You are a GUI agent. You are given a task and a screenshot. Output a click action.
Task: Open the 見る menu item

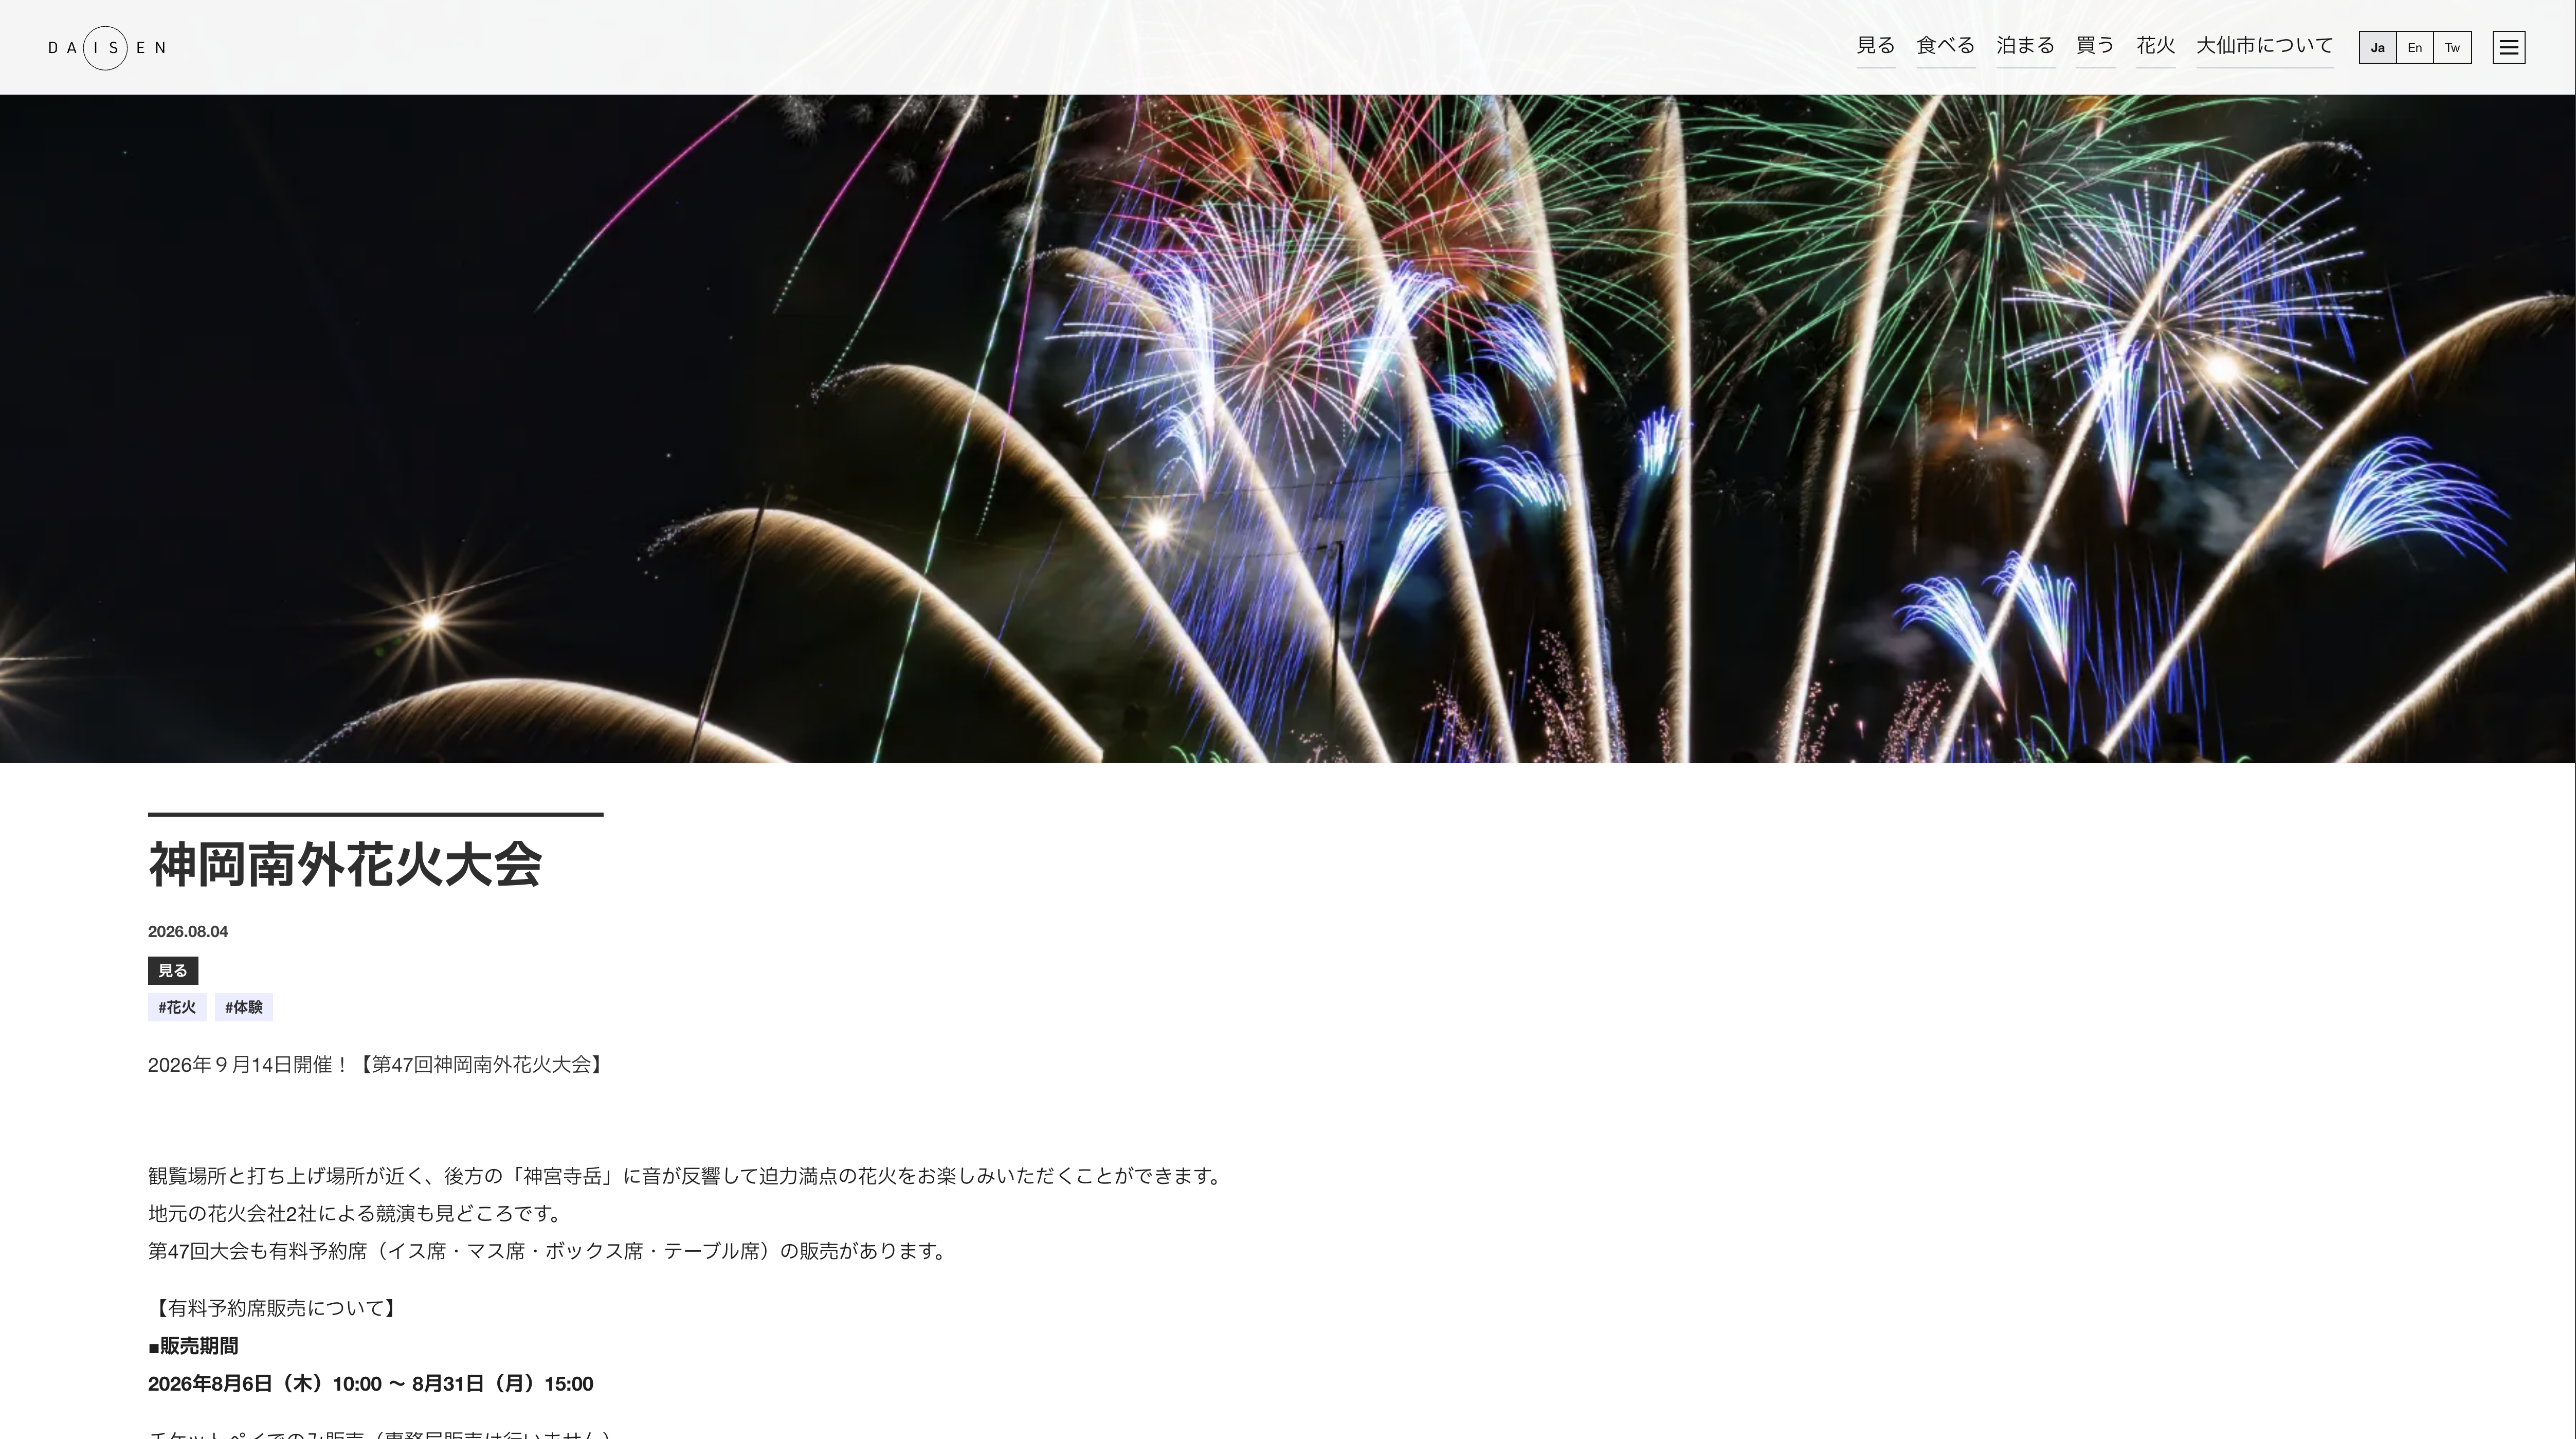[x=1875, y=46]
